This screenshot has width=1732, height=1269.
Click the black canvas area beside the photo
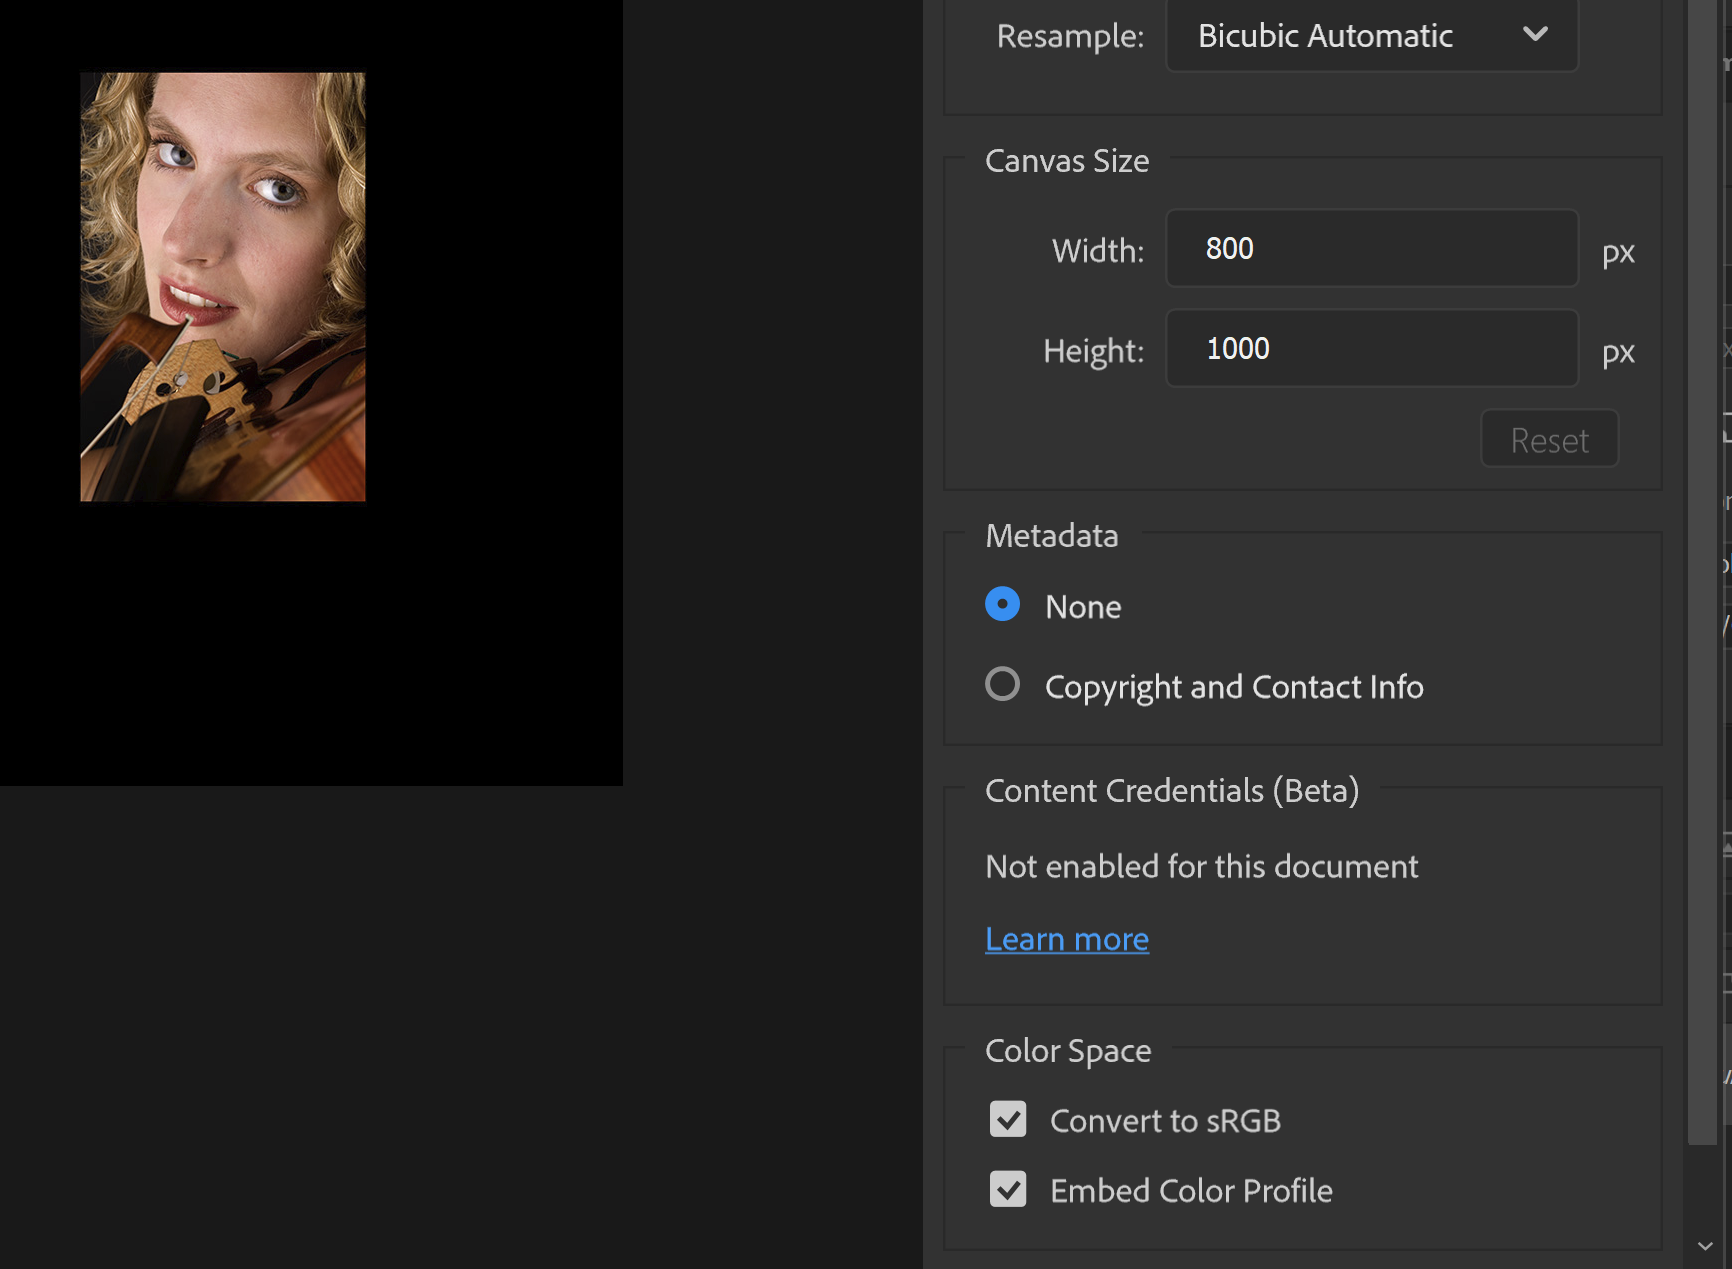click(x=490, y=400)
